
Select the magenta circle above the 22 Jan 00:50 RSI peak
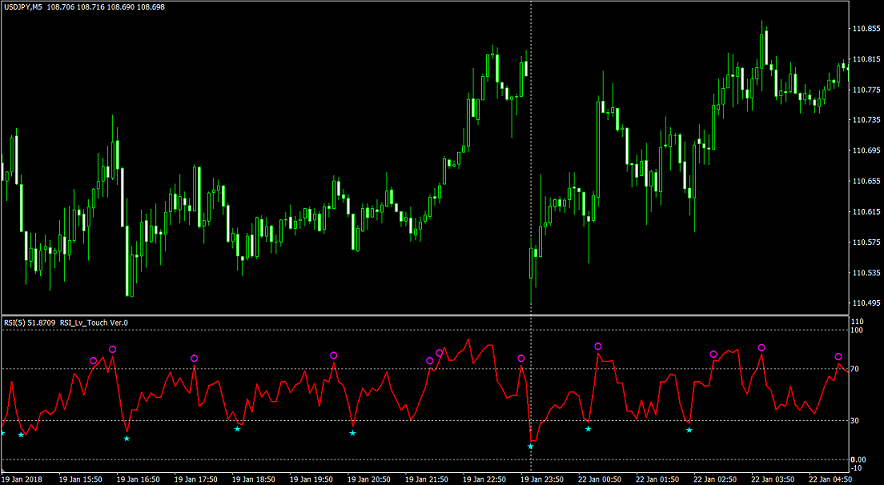click(598, 346)
